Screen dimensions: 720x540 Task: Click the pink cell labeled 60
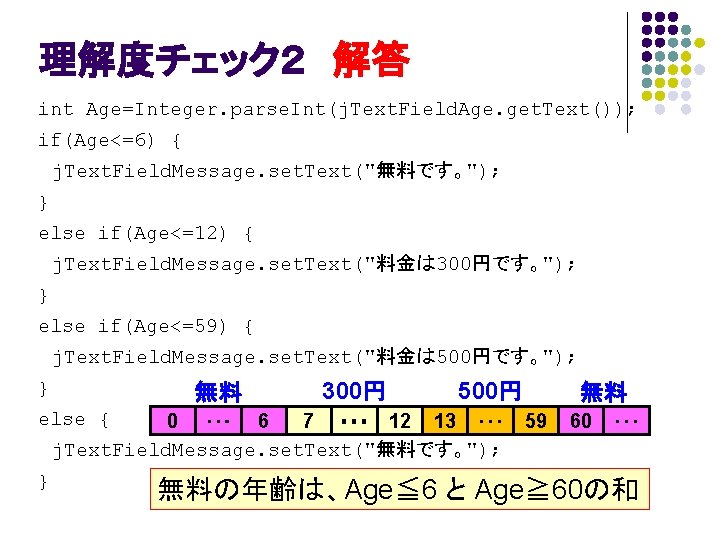coord(580,421)
